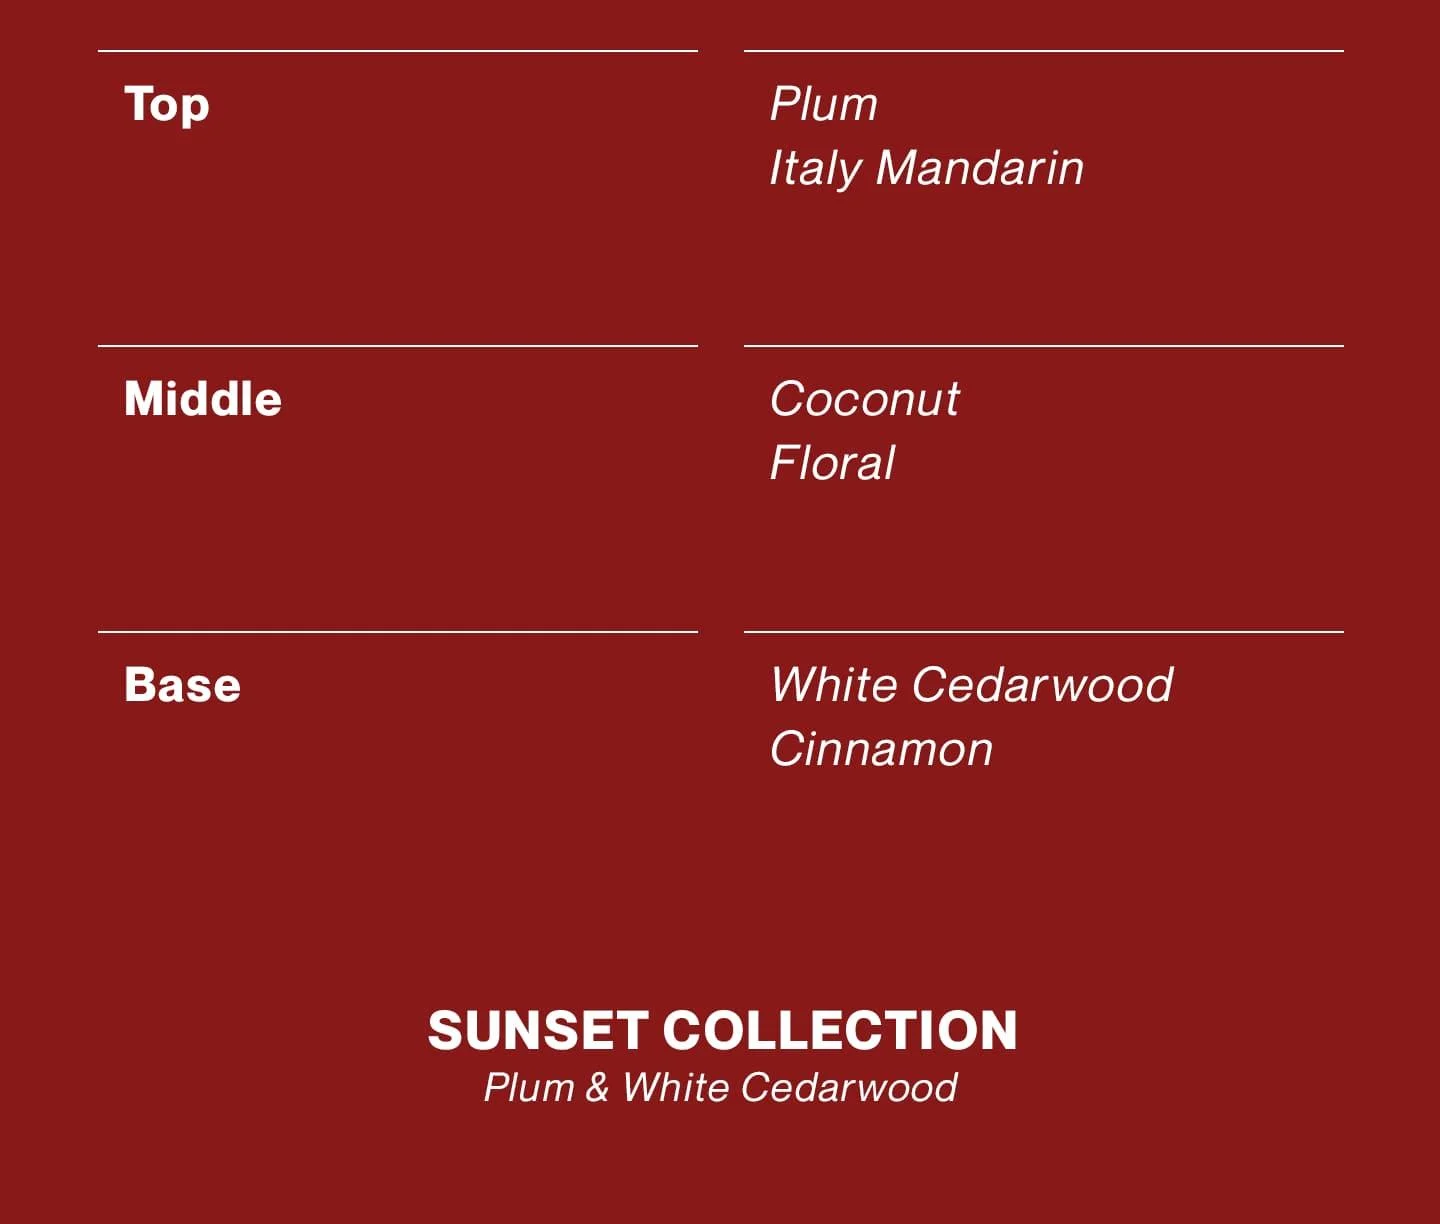Click the Floral middle note
Image resolution: width=1440 pixels, height=1224 pixels.
pos(832,462)
